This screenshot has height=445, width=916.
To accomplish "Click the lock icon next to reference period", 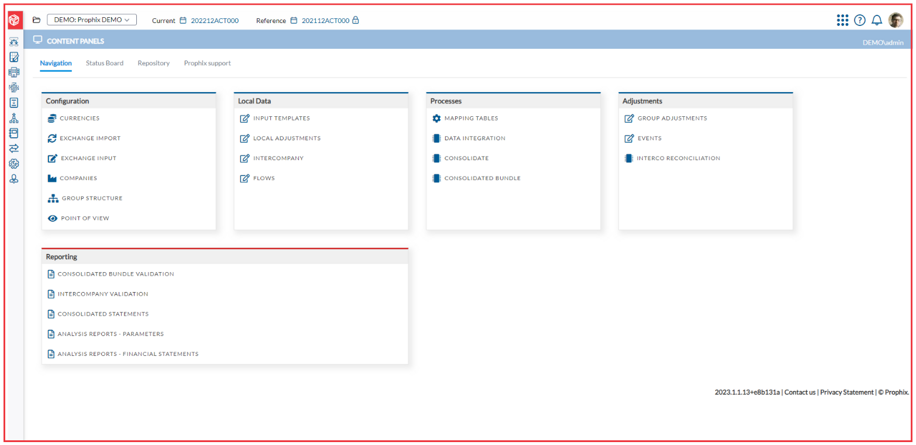I will pos(356,20).
